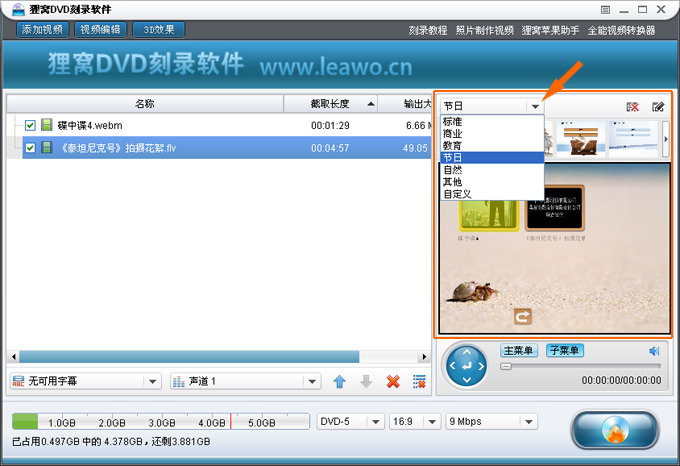Viewport: 680px width, 466px height.
Task: Choose highlighted 节日 in category list
Action: click(x=492, y=158)
